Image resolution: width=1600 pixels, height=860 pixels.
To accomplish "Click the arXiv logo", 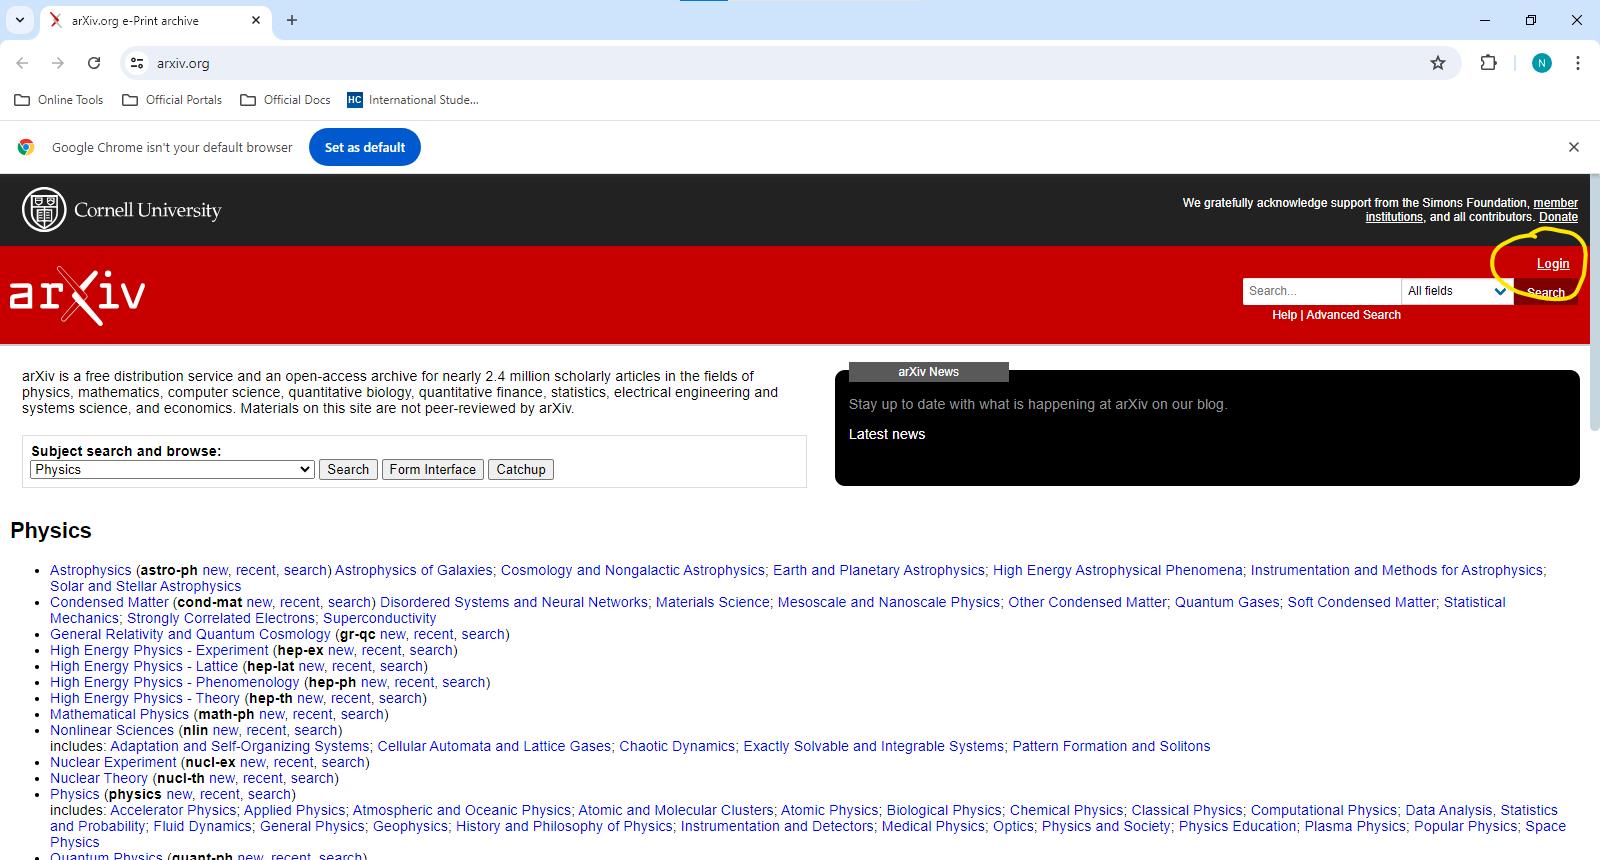I will click(x=77, y=296).
